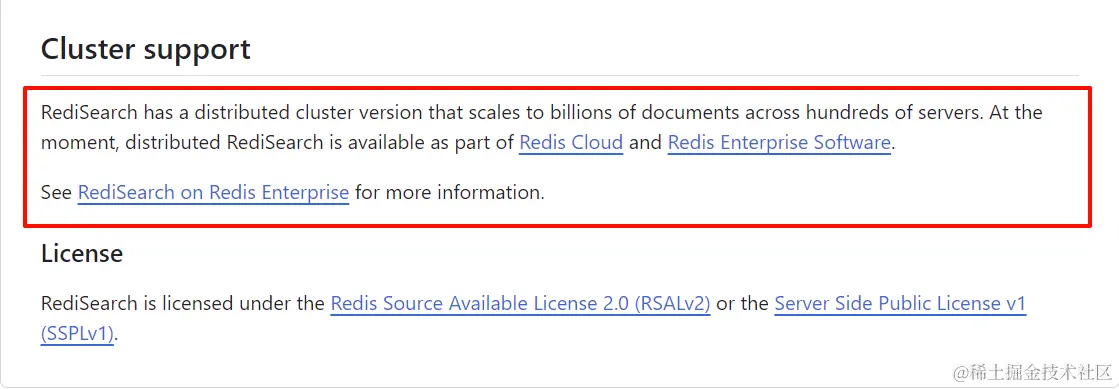Open Redis Source Available License 2.0 link
This screenshot has width=1119, height=389.
point(520,304)
